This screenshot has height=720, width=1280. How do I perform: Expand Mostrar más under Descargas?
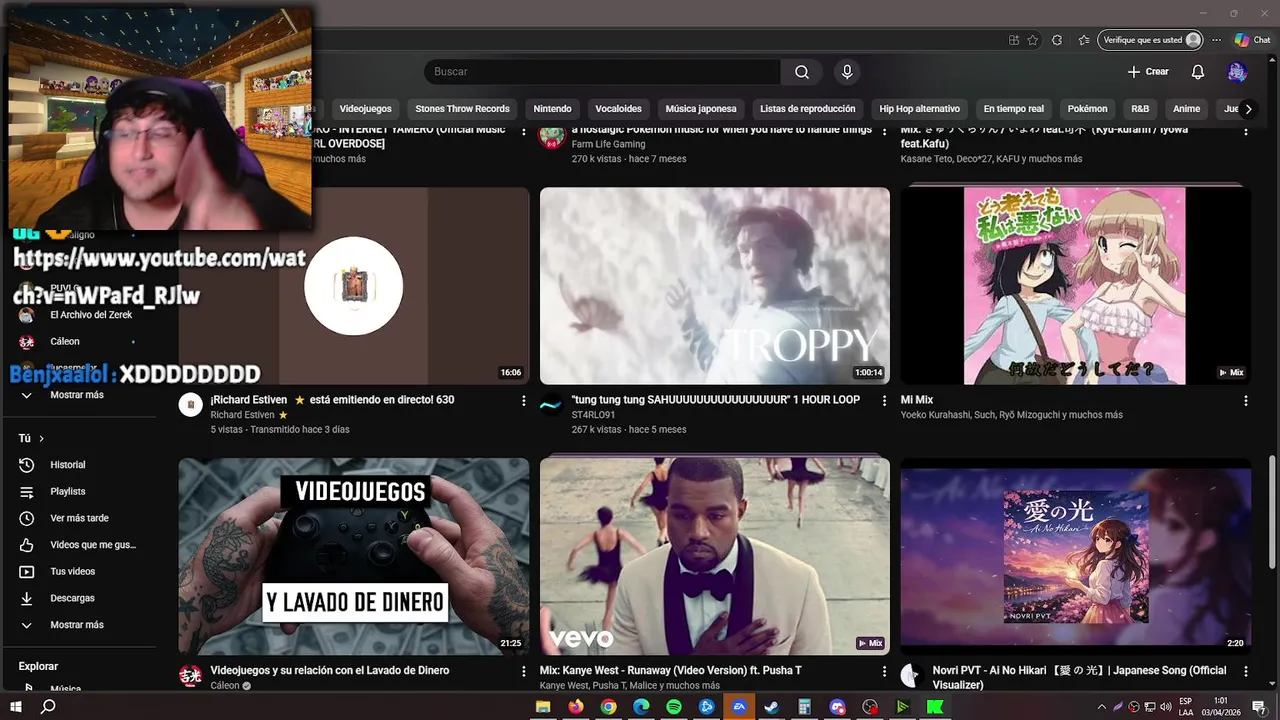click(78, 625)
